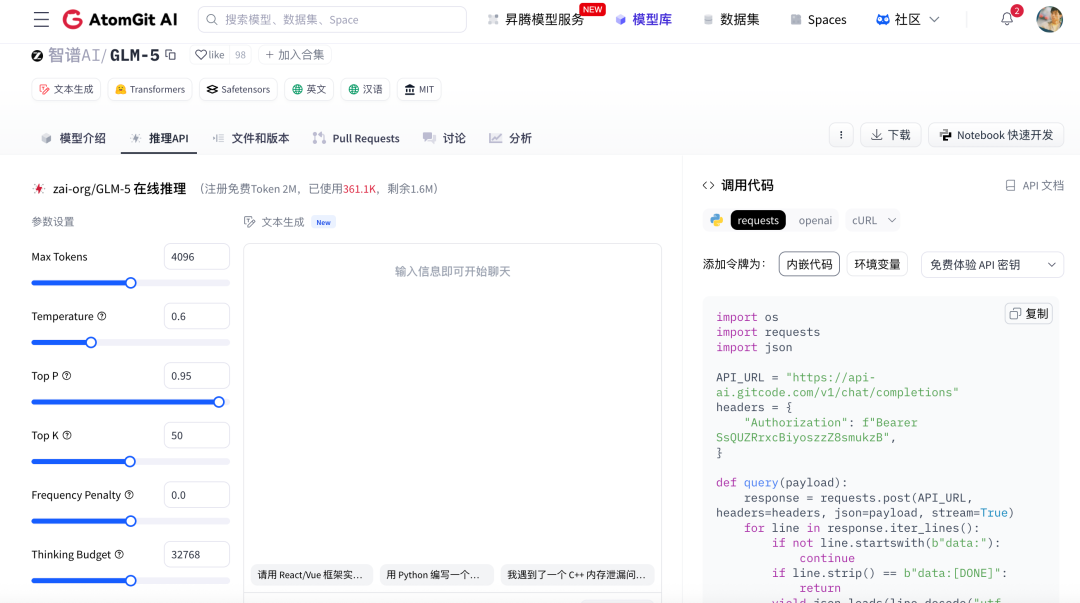Go to 模型库 in the navigation

point(643,19)
